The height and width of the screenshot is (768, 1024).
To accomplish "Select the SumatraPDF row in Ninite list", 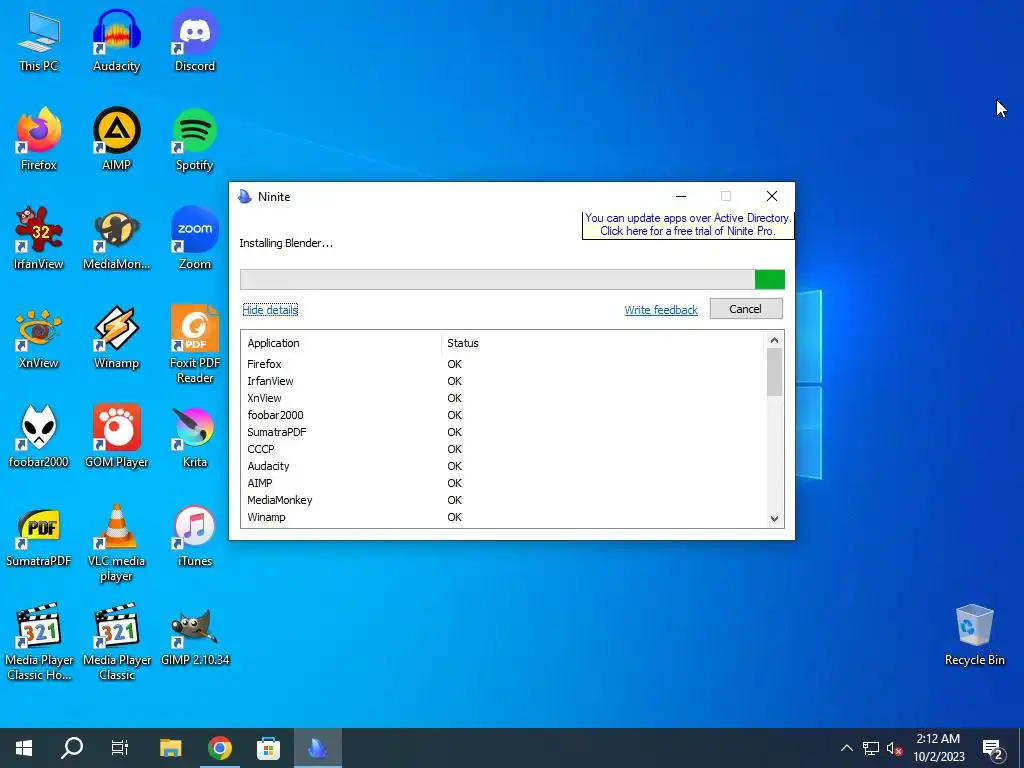I will [503, 432].
